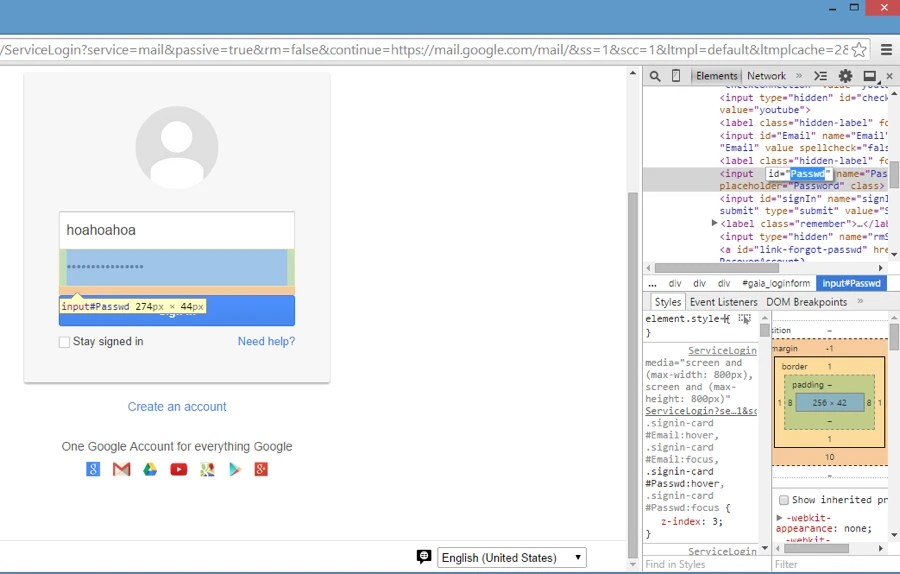
Task: Open the Event Listeners tab
Action: pyautogui.click(x=723, y=302)
